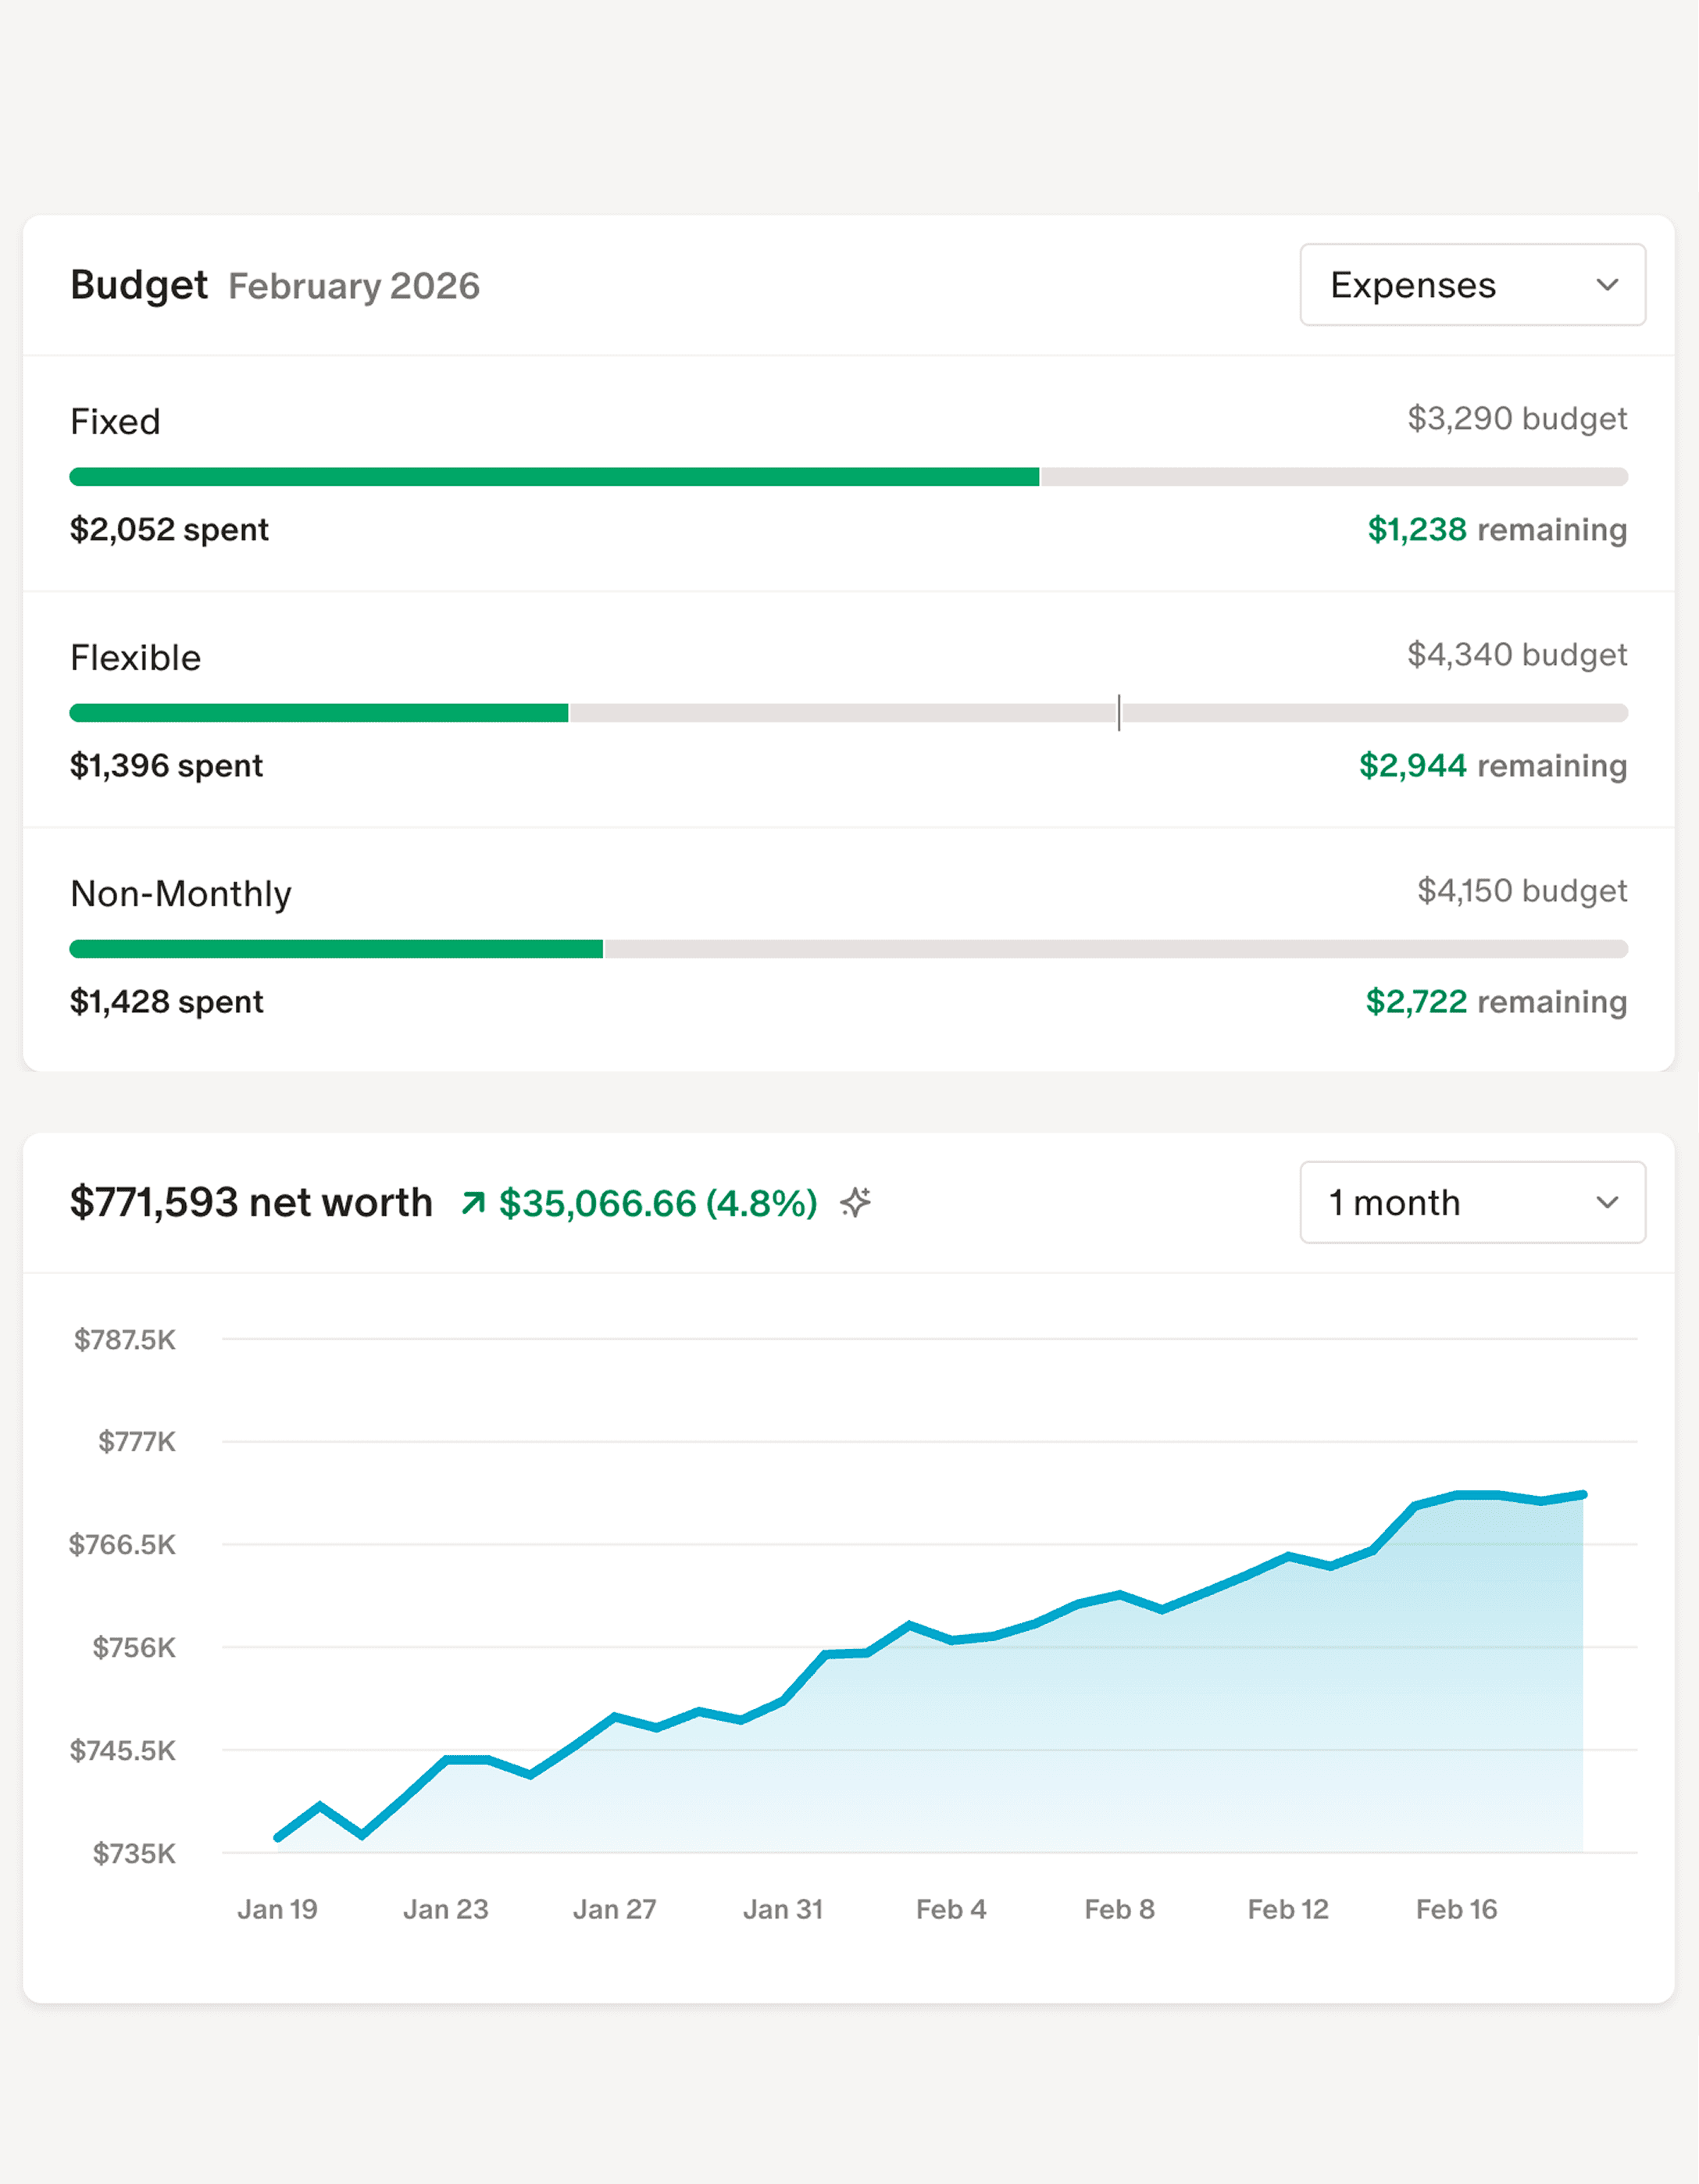1699x2184 pixels.
Task: Expand the Fixed budget category
Action: [x=114, y=421]
